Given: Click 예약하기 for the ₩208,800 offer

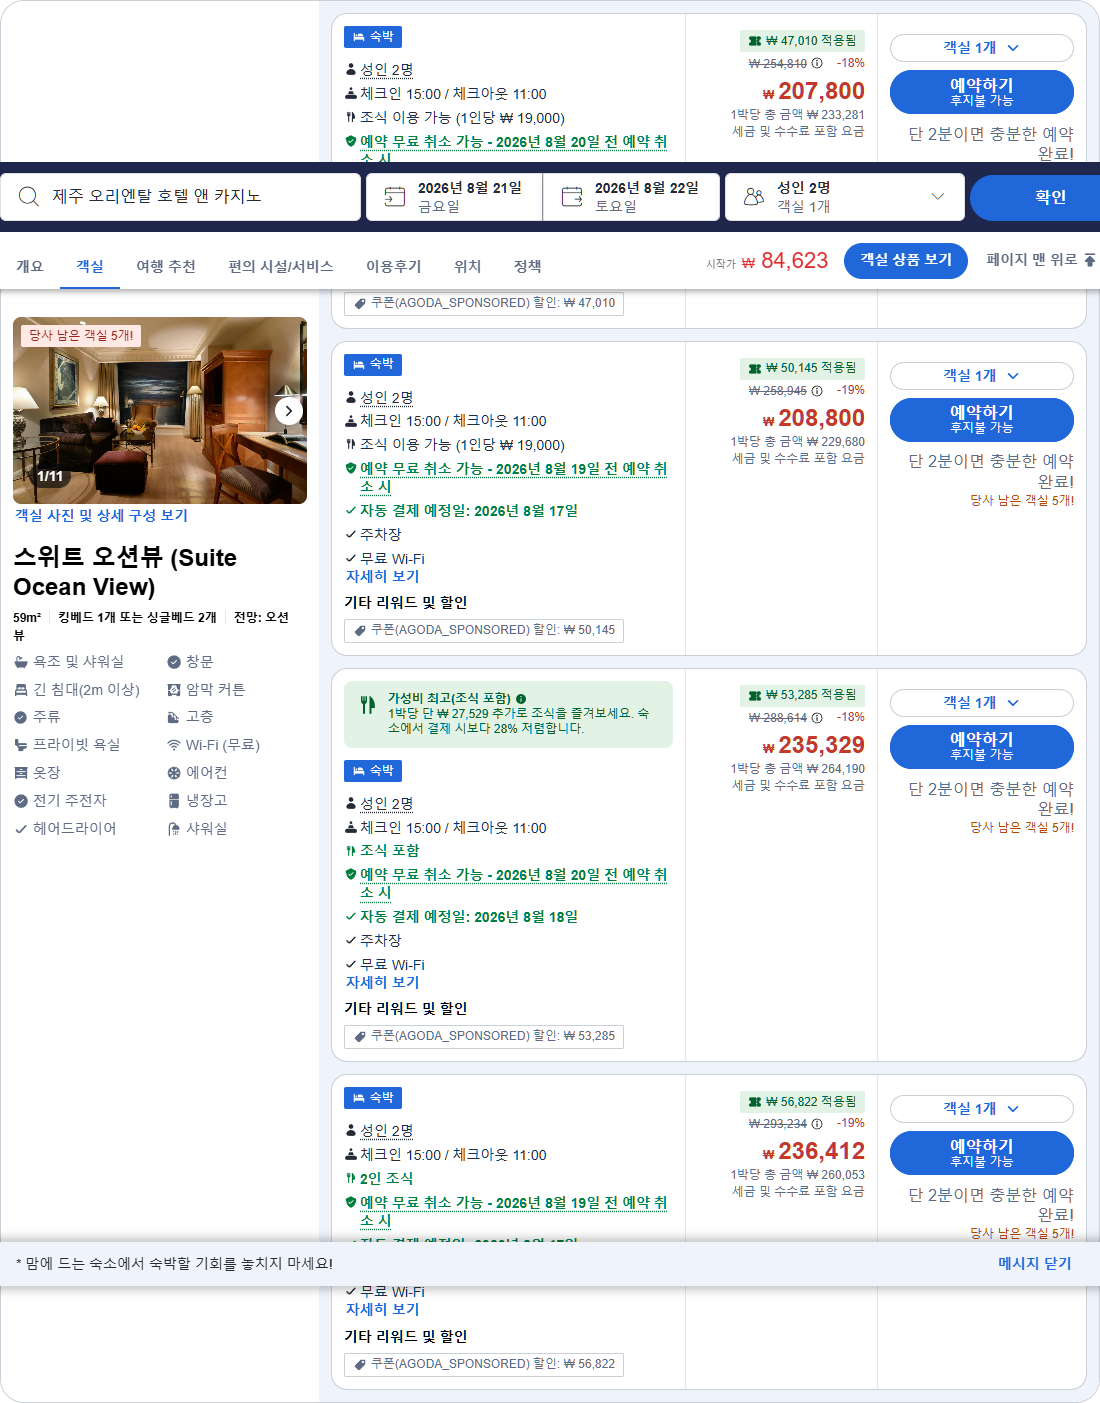Looking at the screenshot, I should [981, 419].
